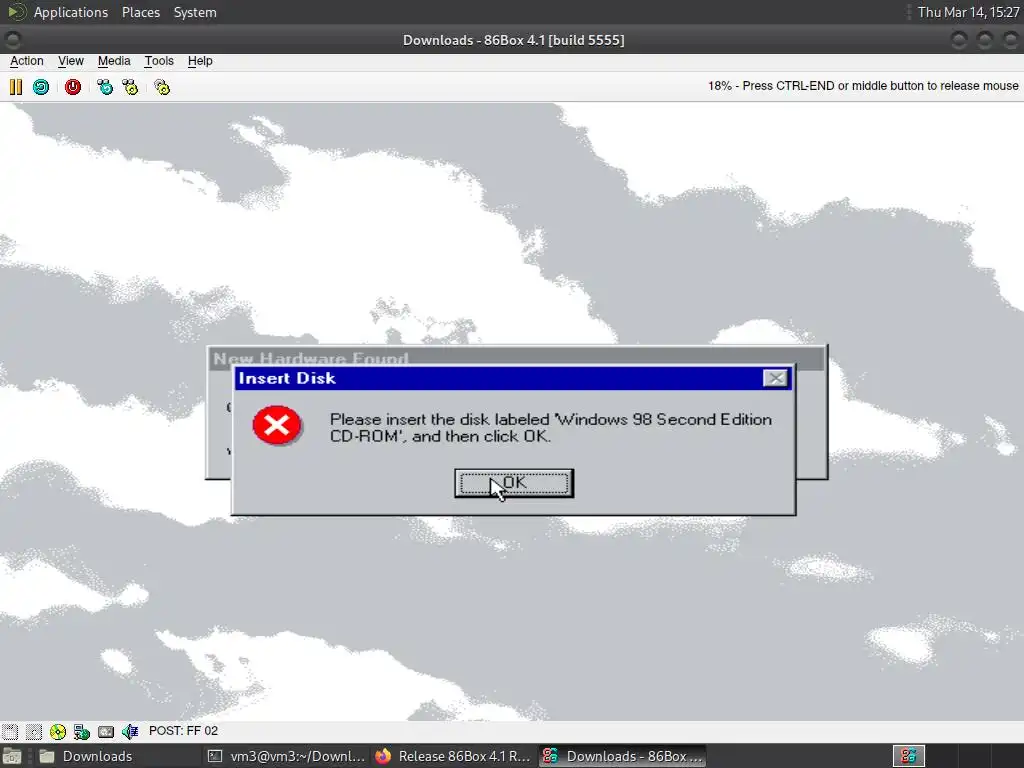Click the 18% speed release mouse message

(x=863, y=86)
